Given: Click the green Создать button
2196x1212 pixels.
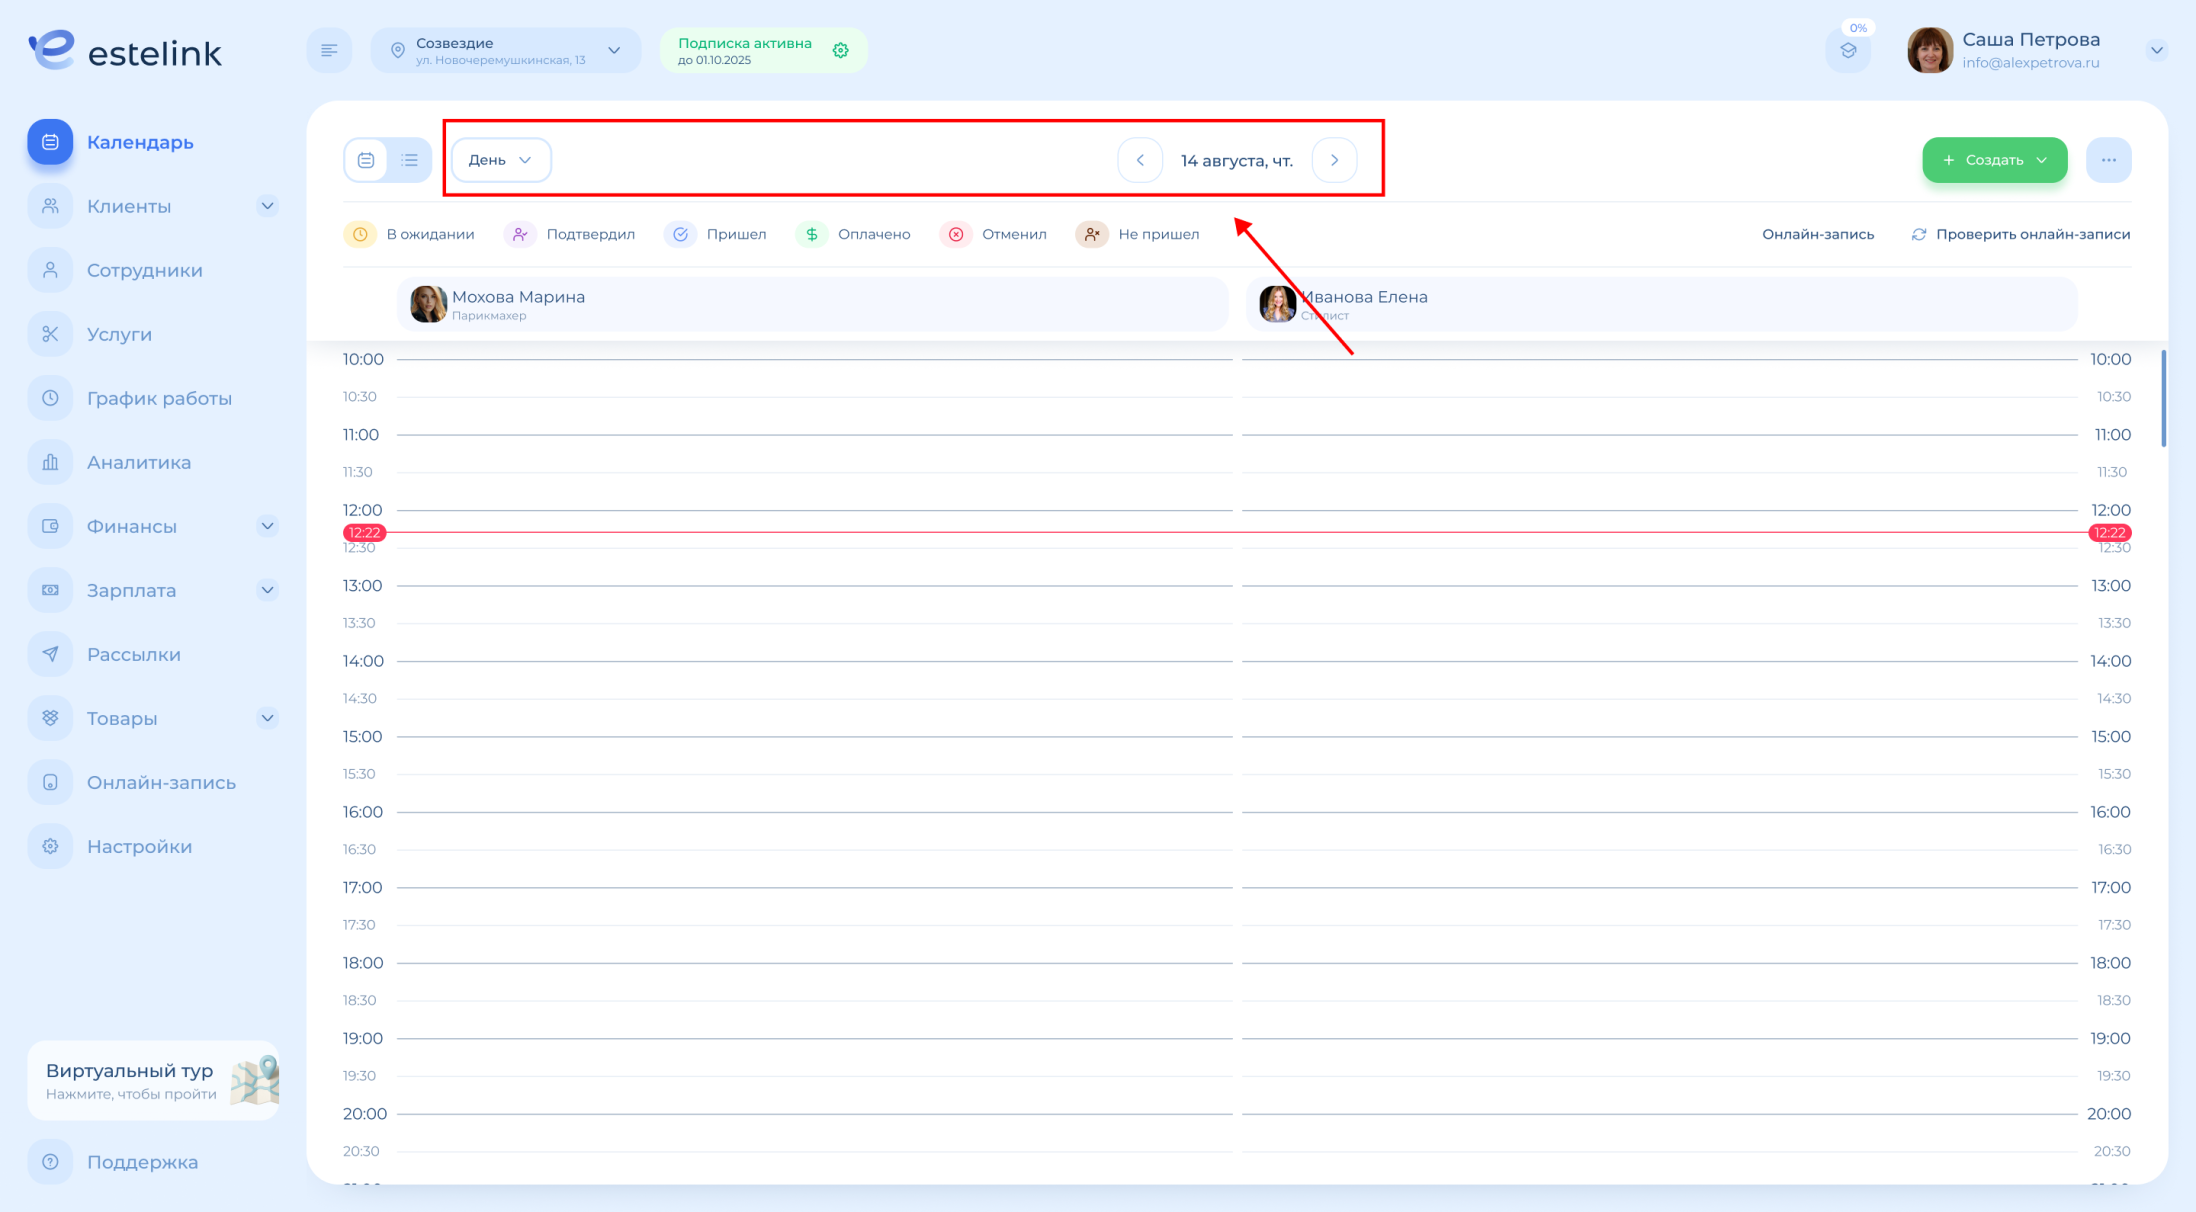Looking at the screenshot, I should pos(1993,160).
